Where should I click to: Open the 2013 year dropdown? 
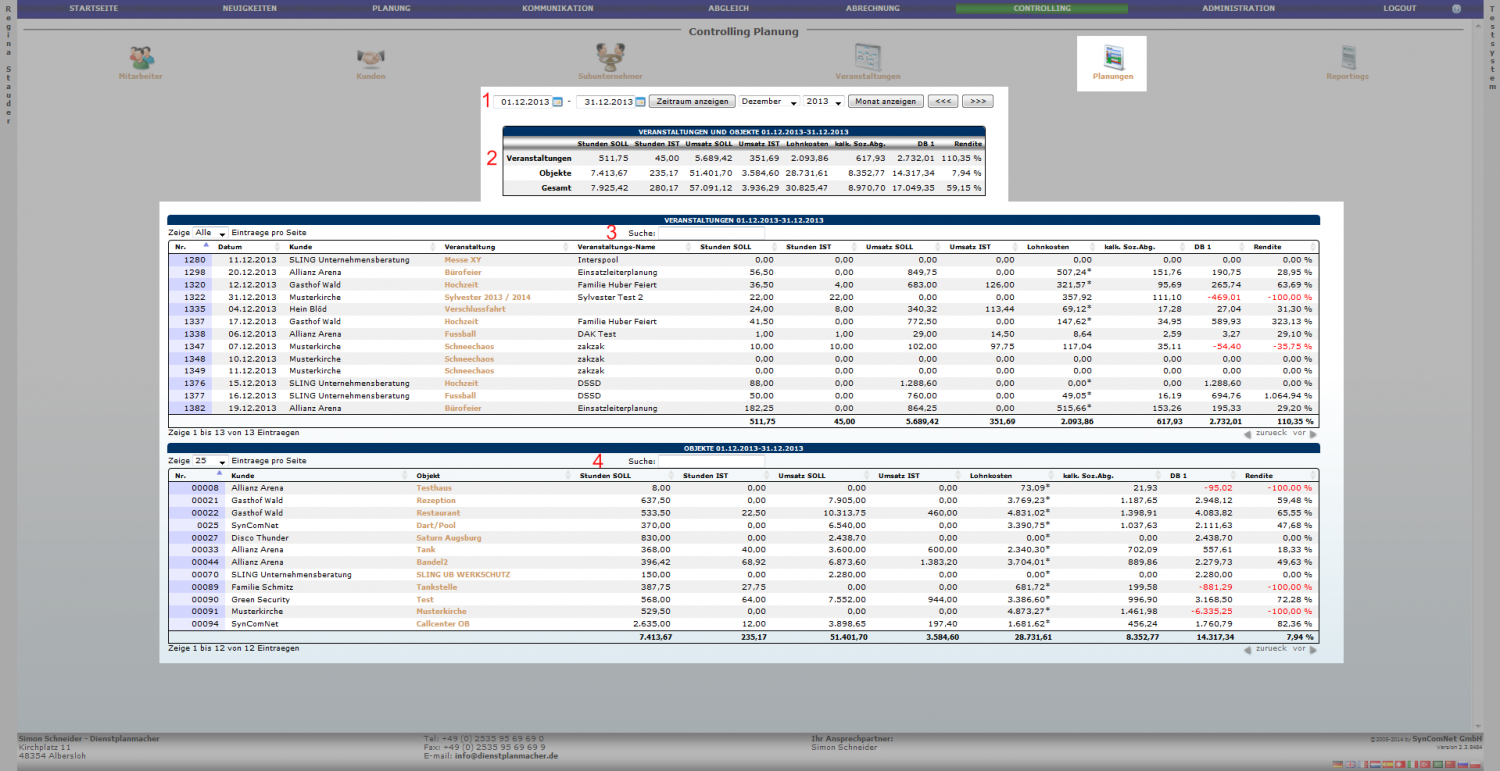tap(824, 102)
